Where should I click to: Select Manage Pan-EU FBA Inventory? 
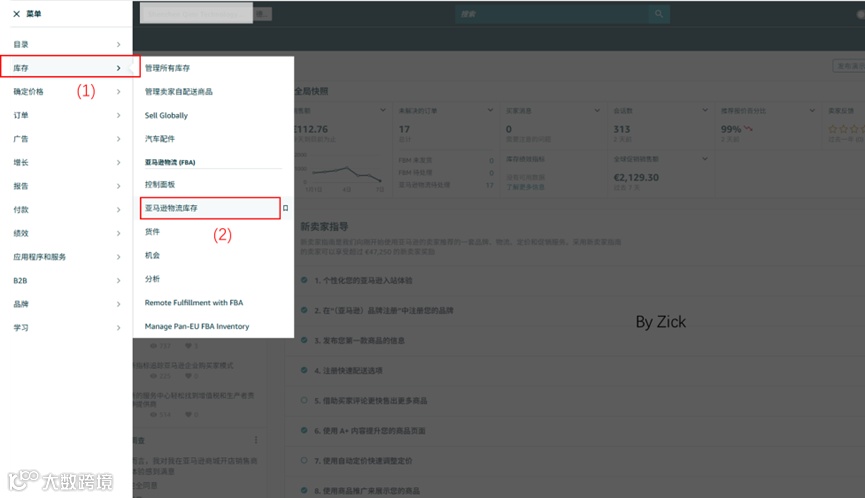(197, 326)
